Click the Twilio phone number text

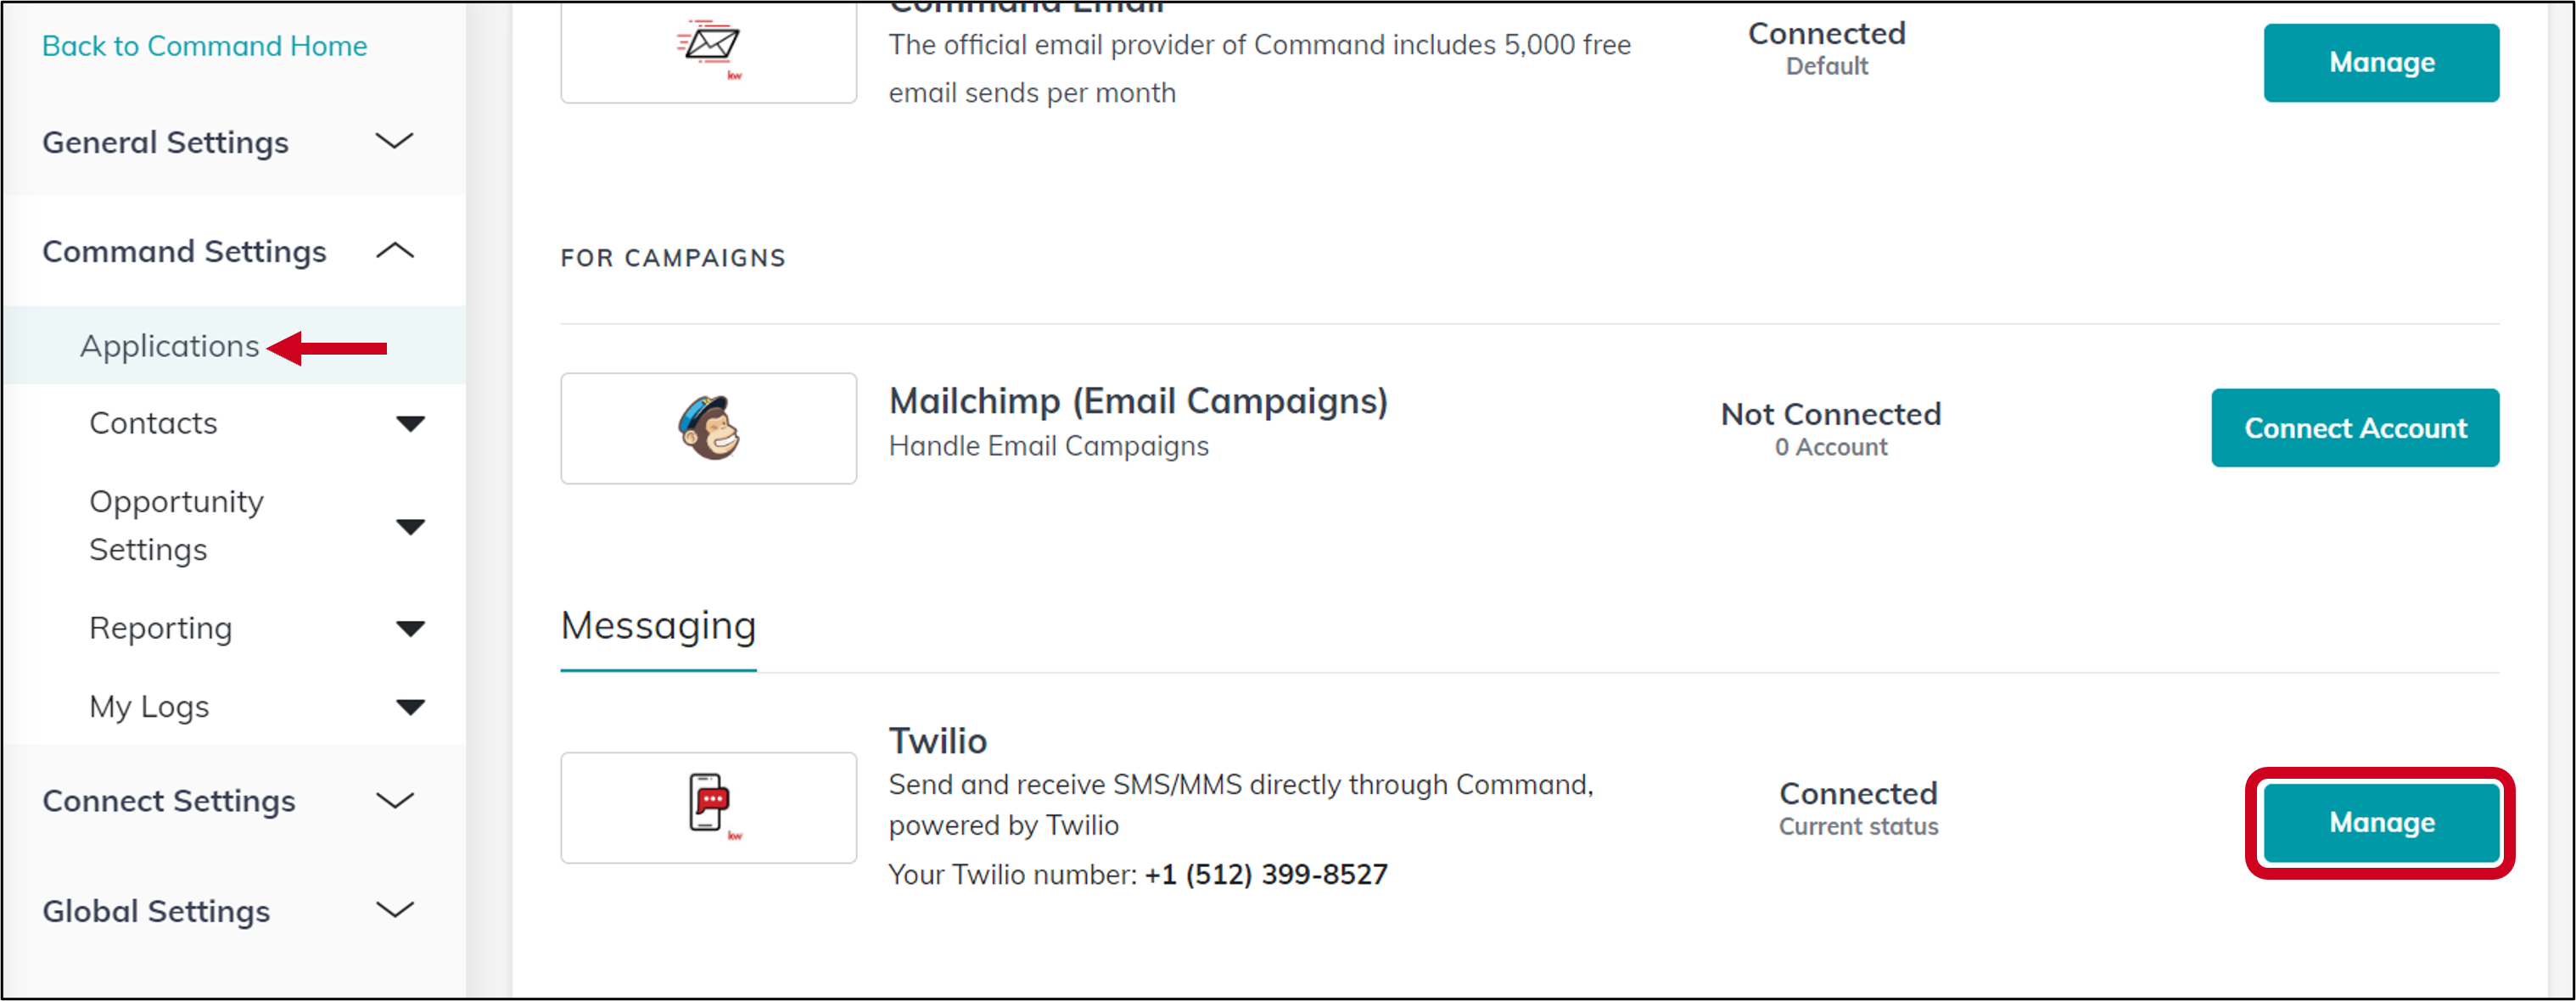pyautogui.click(x=1265, y=875)
